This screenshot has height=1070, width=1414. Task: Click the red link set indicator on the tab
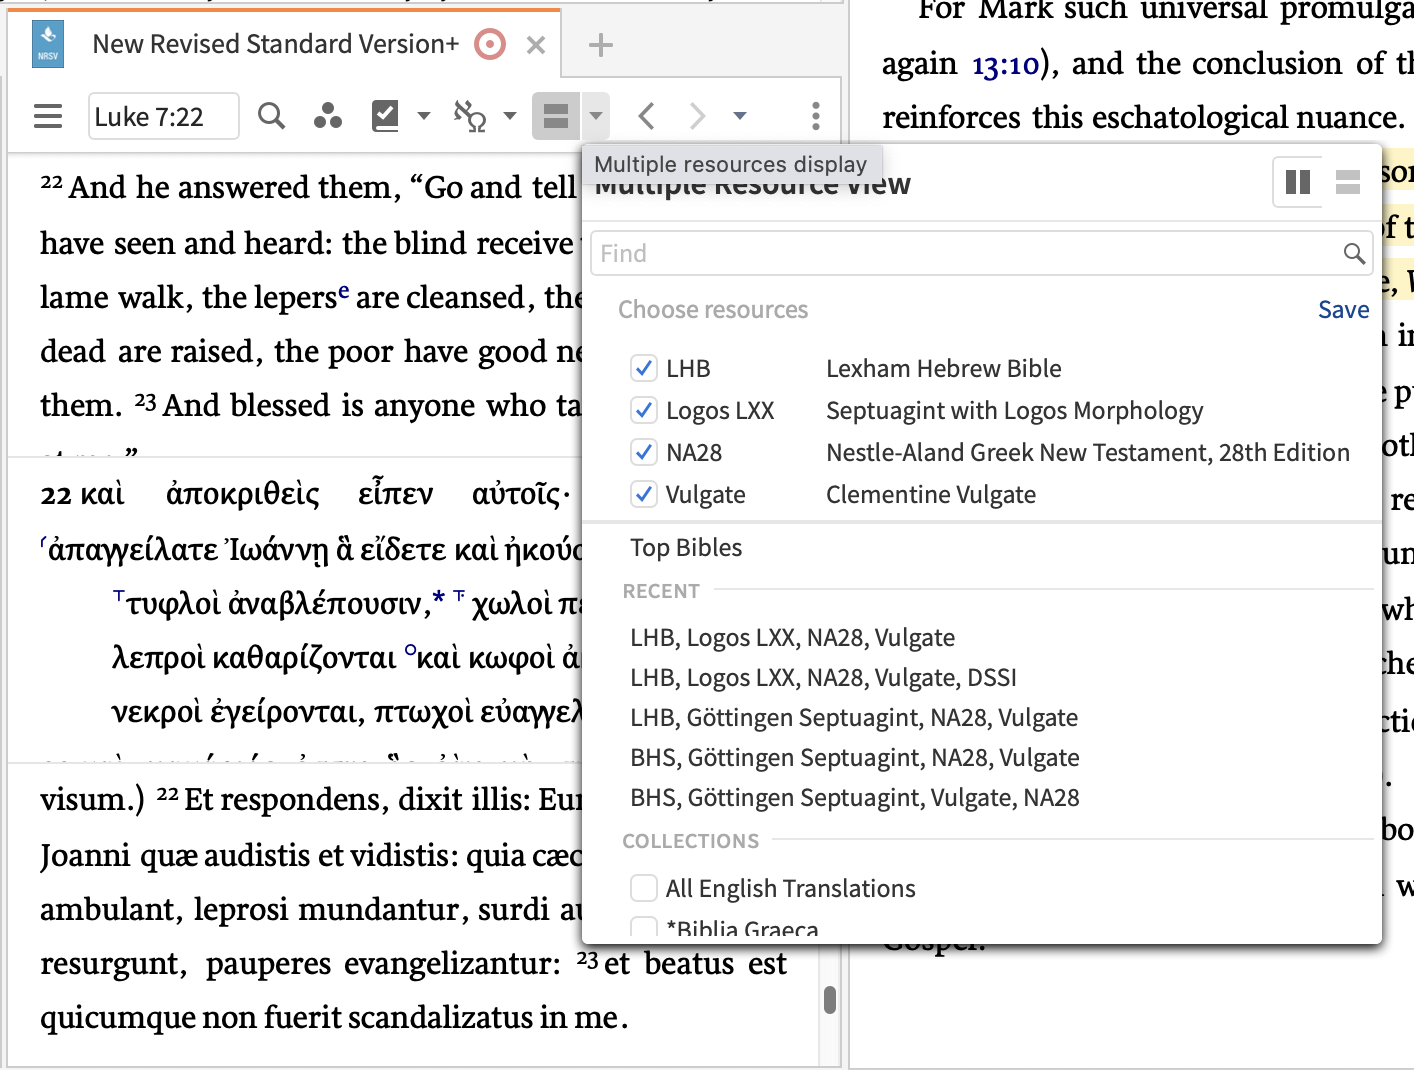[x=489, y=44]
